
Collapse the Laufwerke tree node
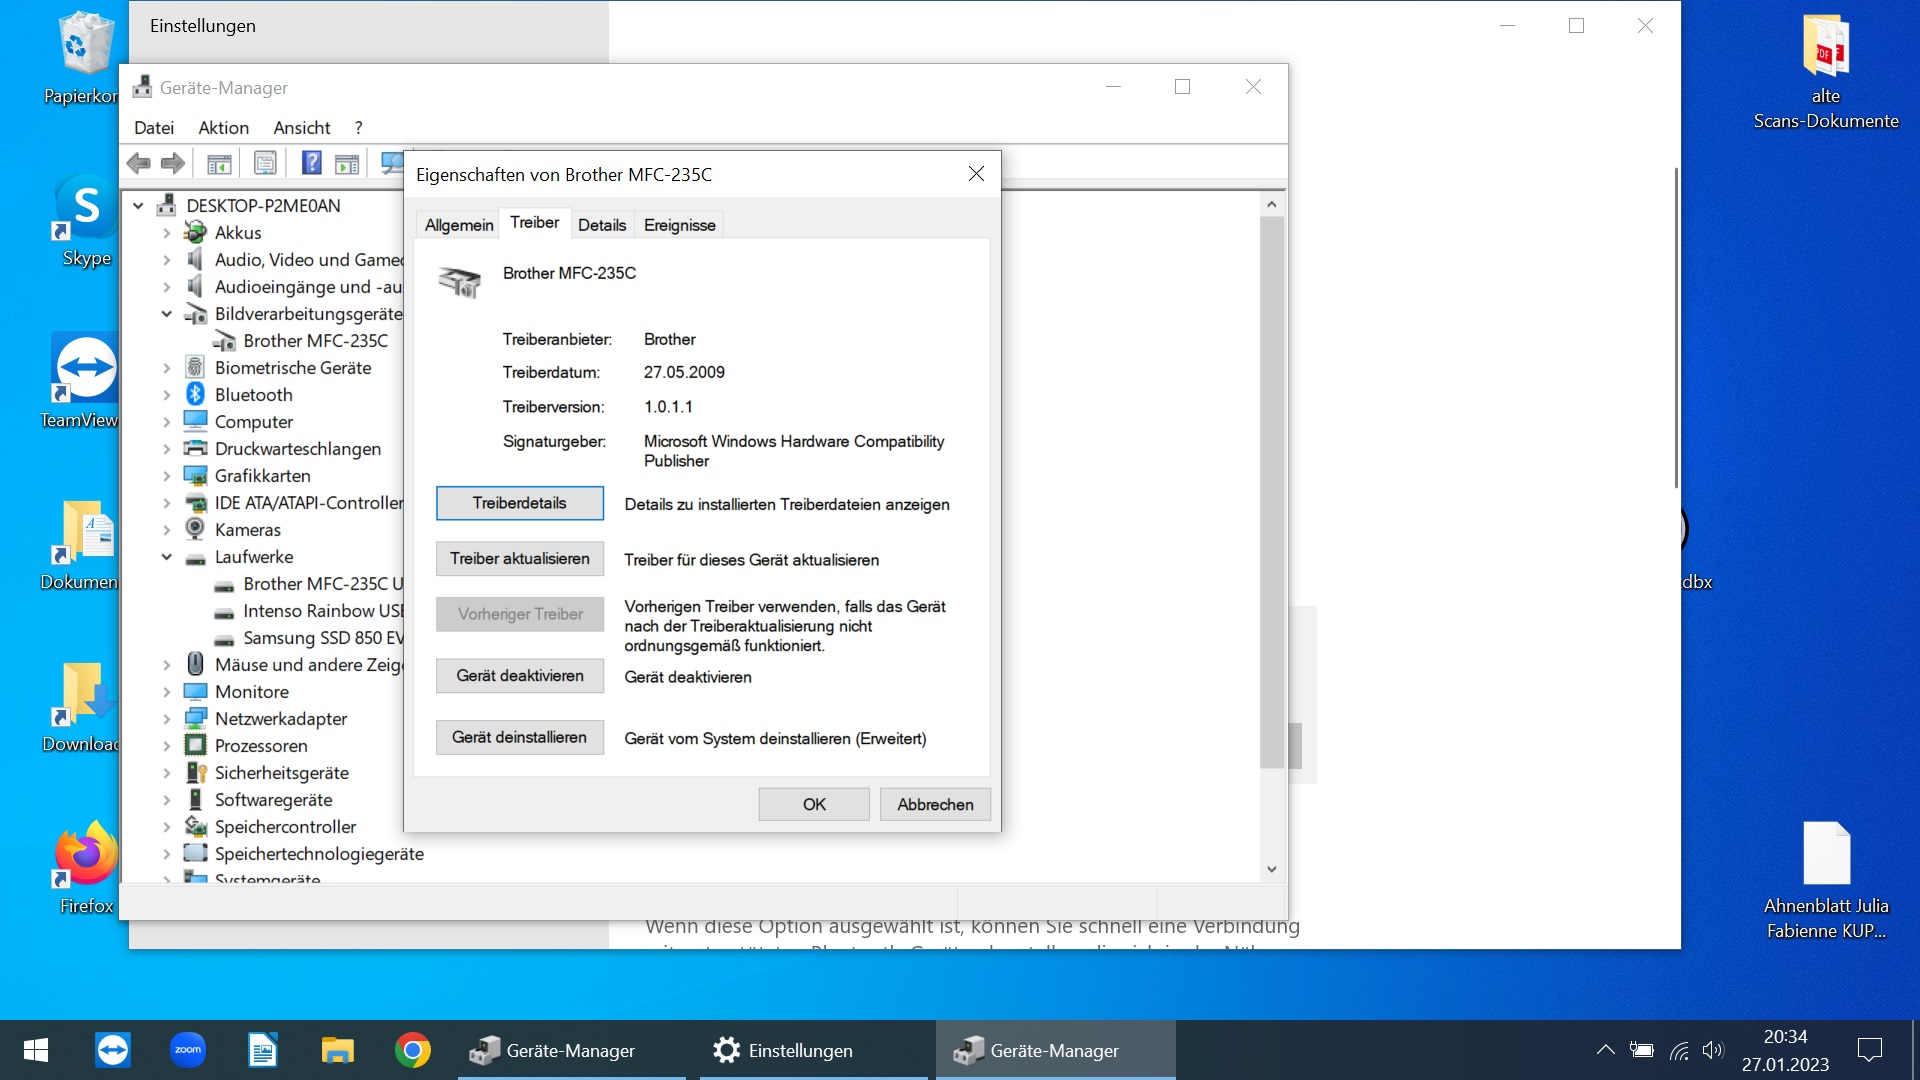pyautogui.click(x=167, y=557)
